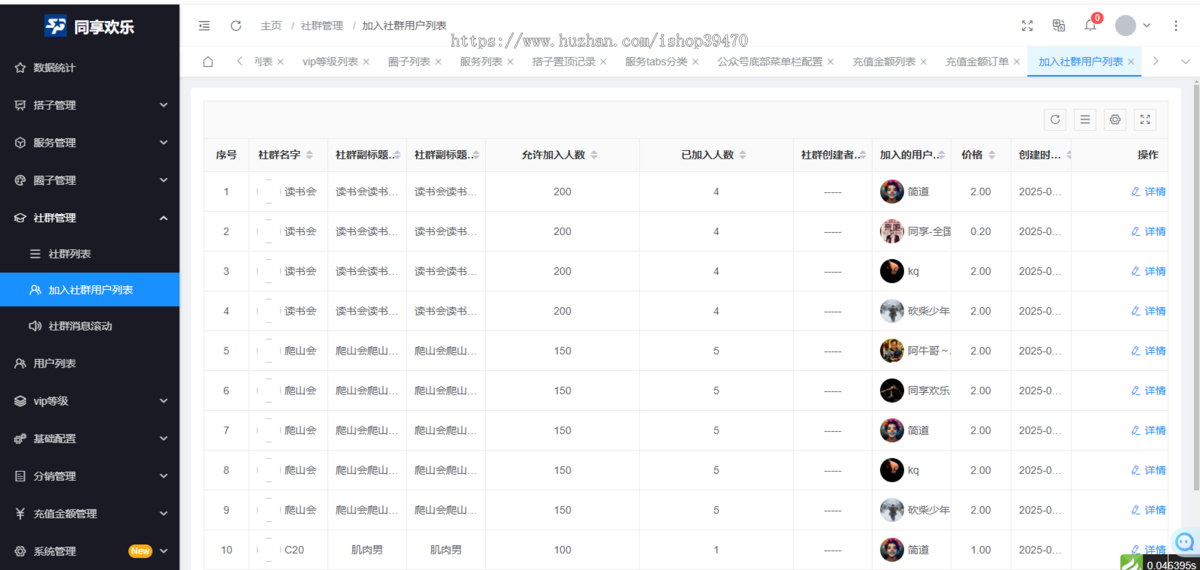Click the tabs left-arrow navigation
1200x570 pixels.
(x=240, y=61)
